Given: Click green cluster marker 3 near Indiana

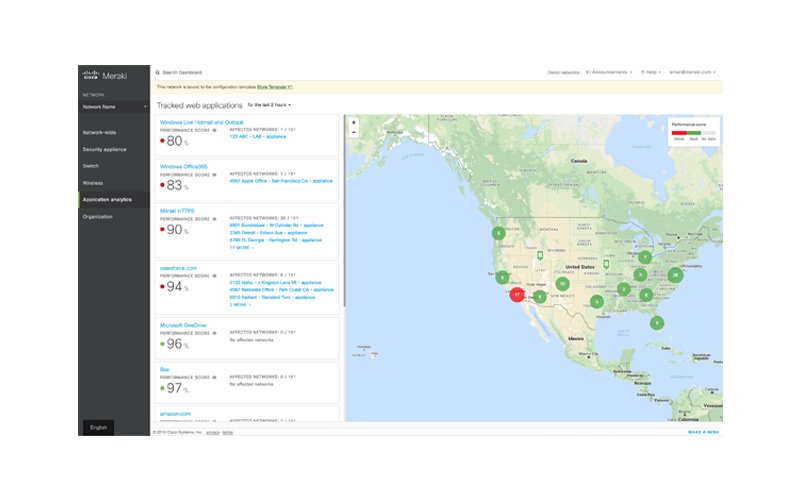Looking at the screenshot, I should click(640, 274).
